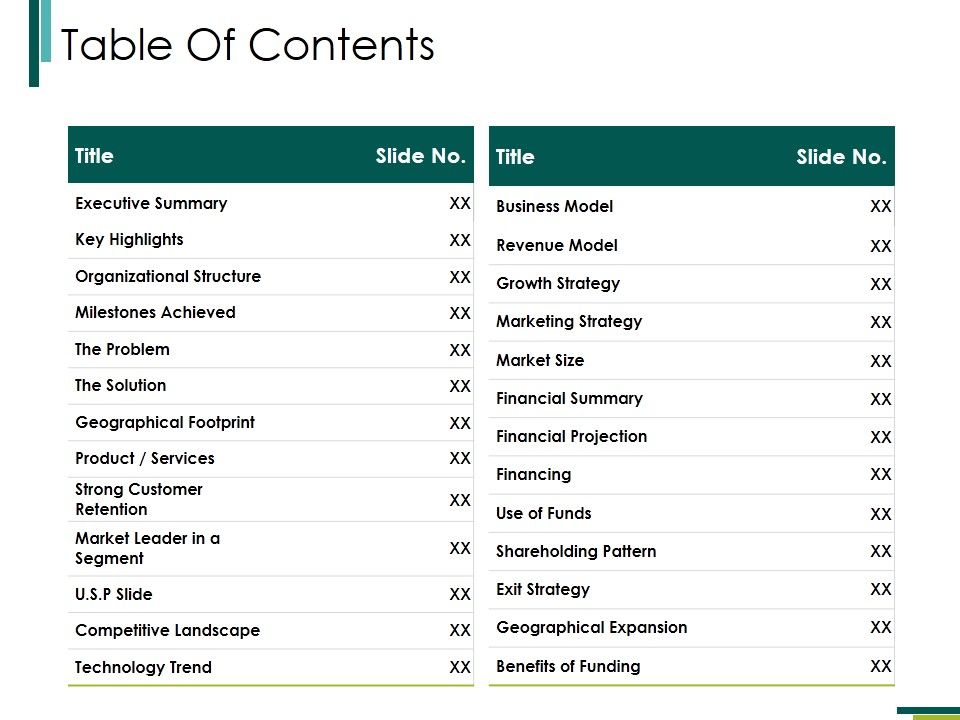The image size is (960, 720).
Task: Select the Key Highlights row
Action: [129, 240]
